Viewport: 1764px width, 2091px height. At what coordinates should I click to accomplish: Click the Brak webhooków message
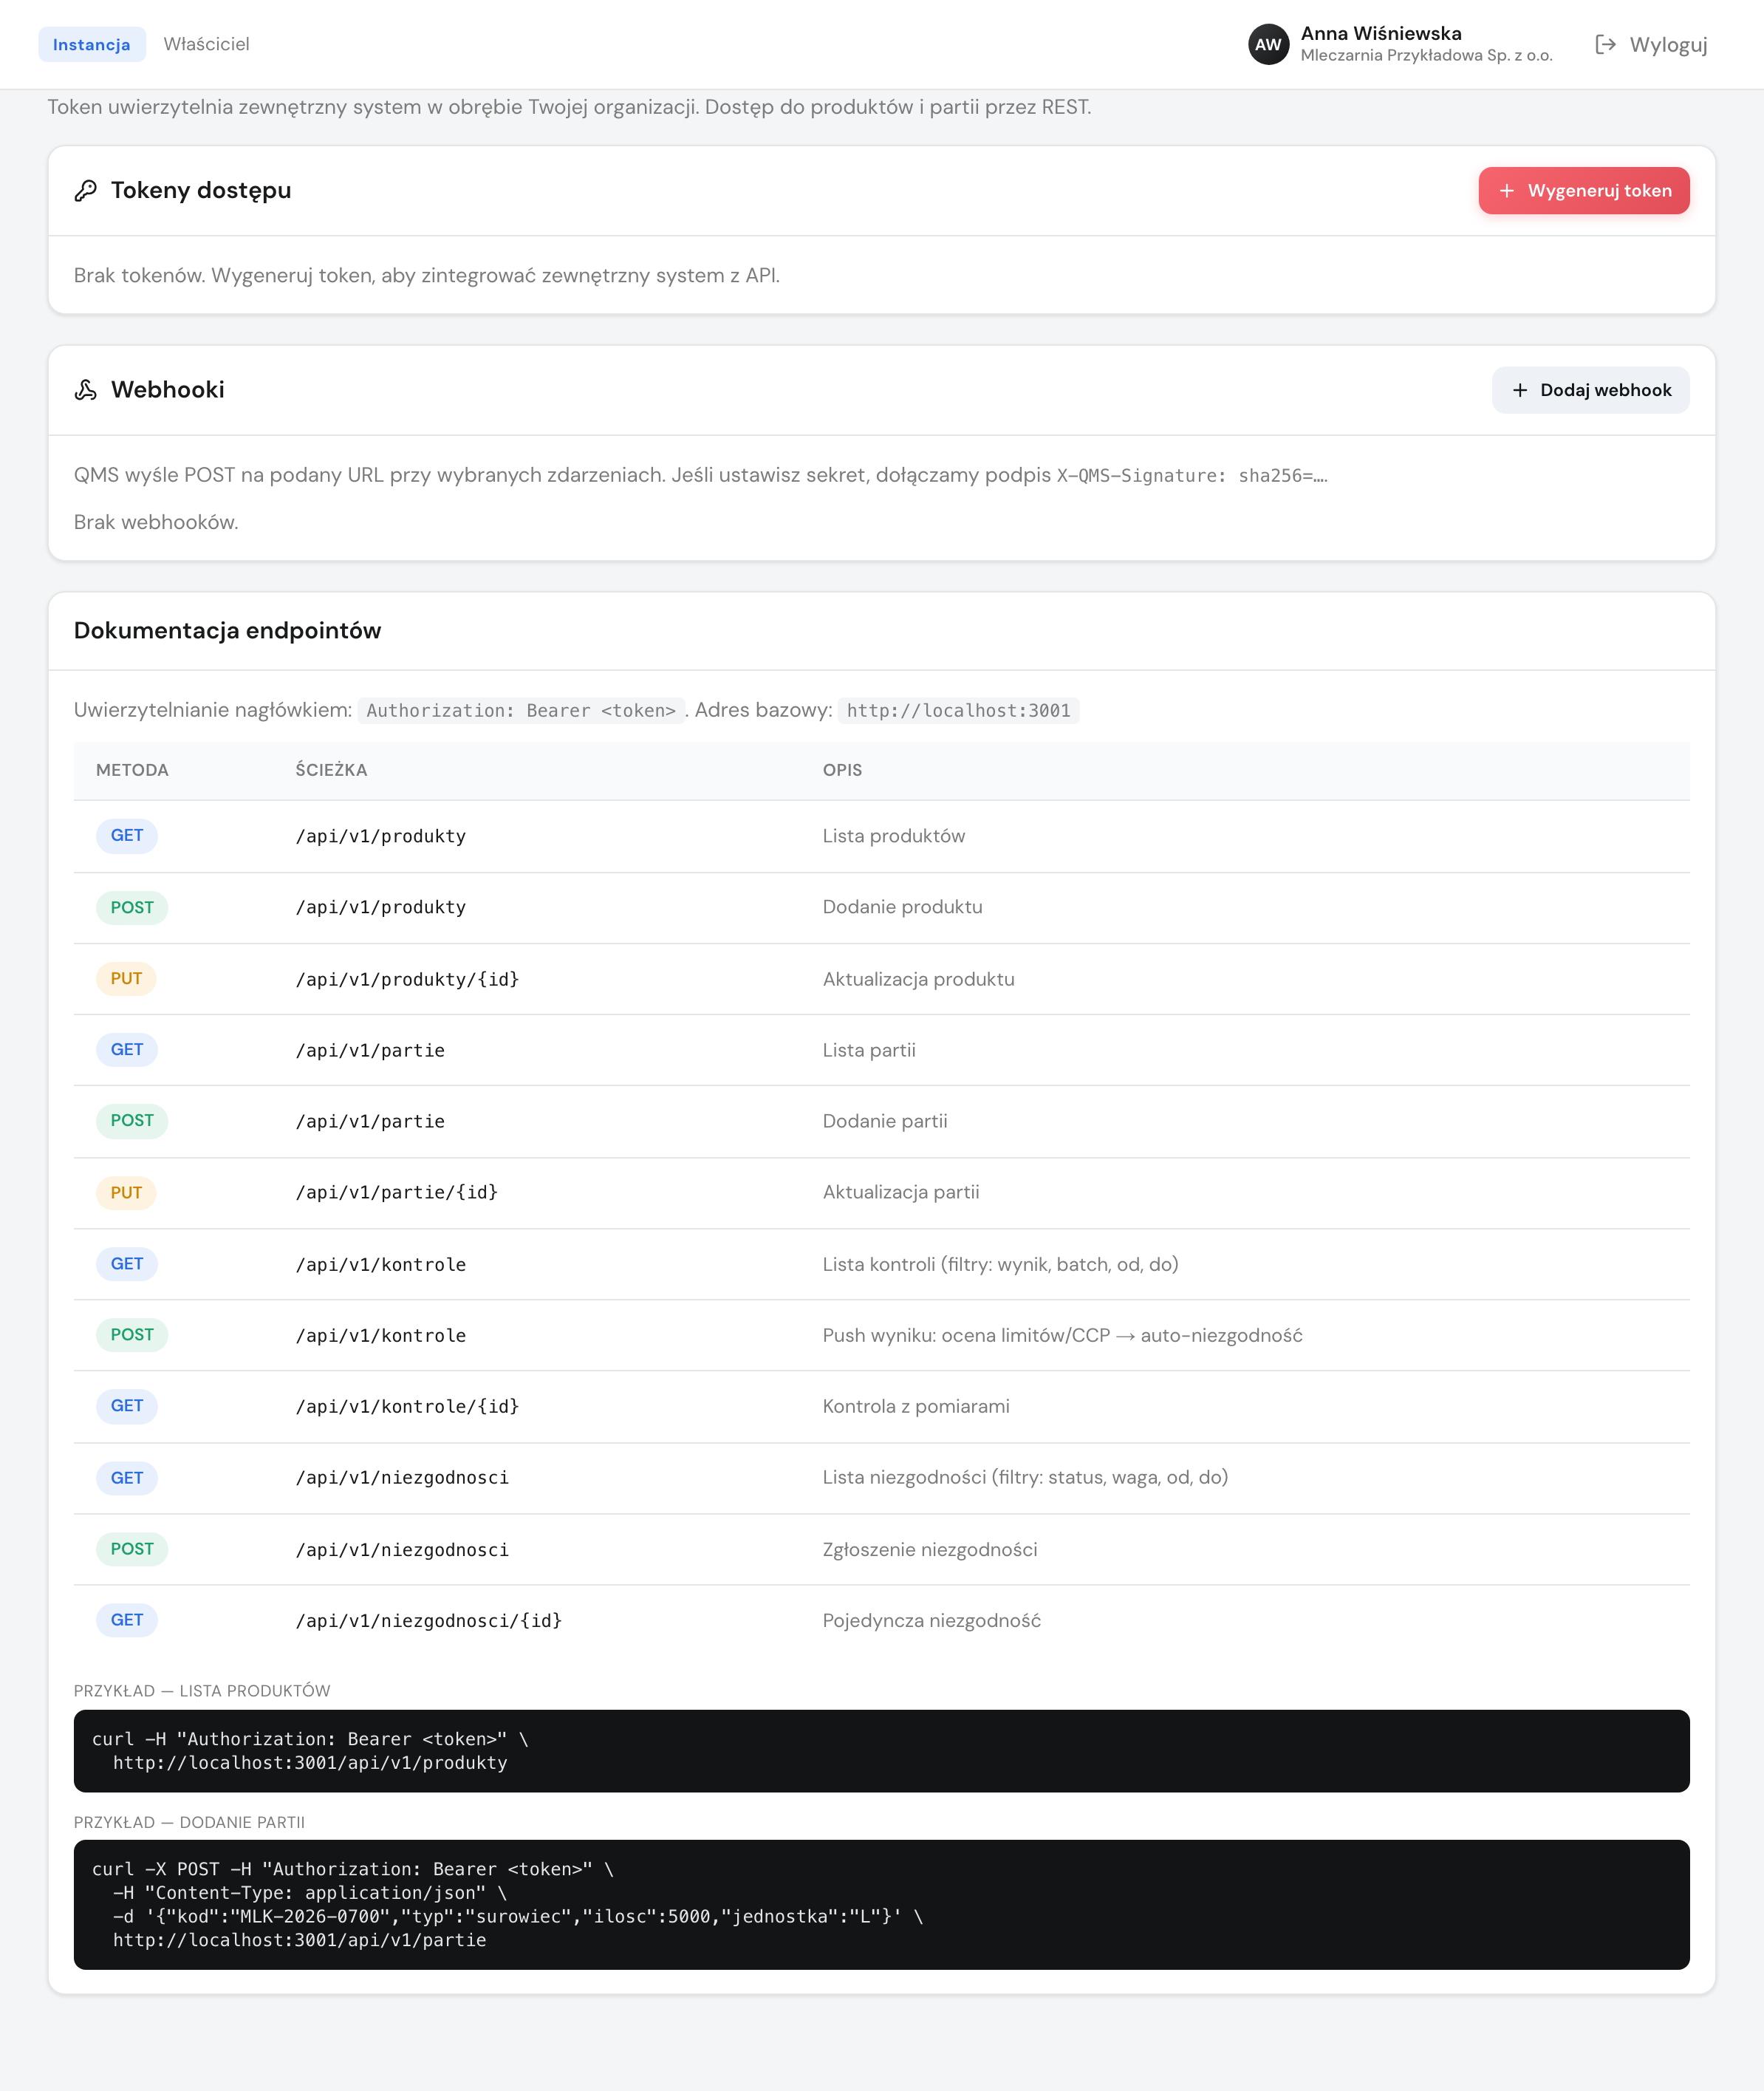coord(156,522)
